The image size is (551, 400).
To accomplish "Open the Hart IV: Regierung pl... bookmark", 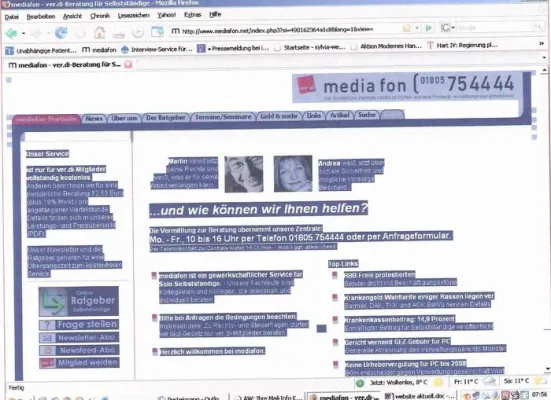I will coord(462,45).
